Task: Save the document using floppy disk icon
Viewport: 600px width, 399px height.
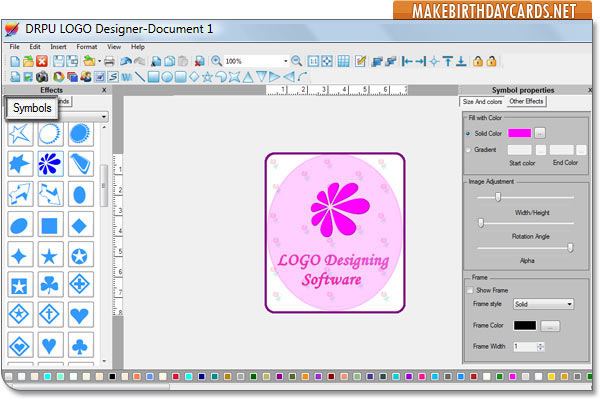Action: click(58, 61)
